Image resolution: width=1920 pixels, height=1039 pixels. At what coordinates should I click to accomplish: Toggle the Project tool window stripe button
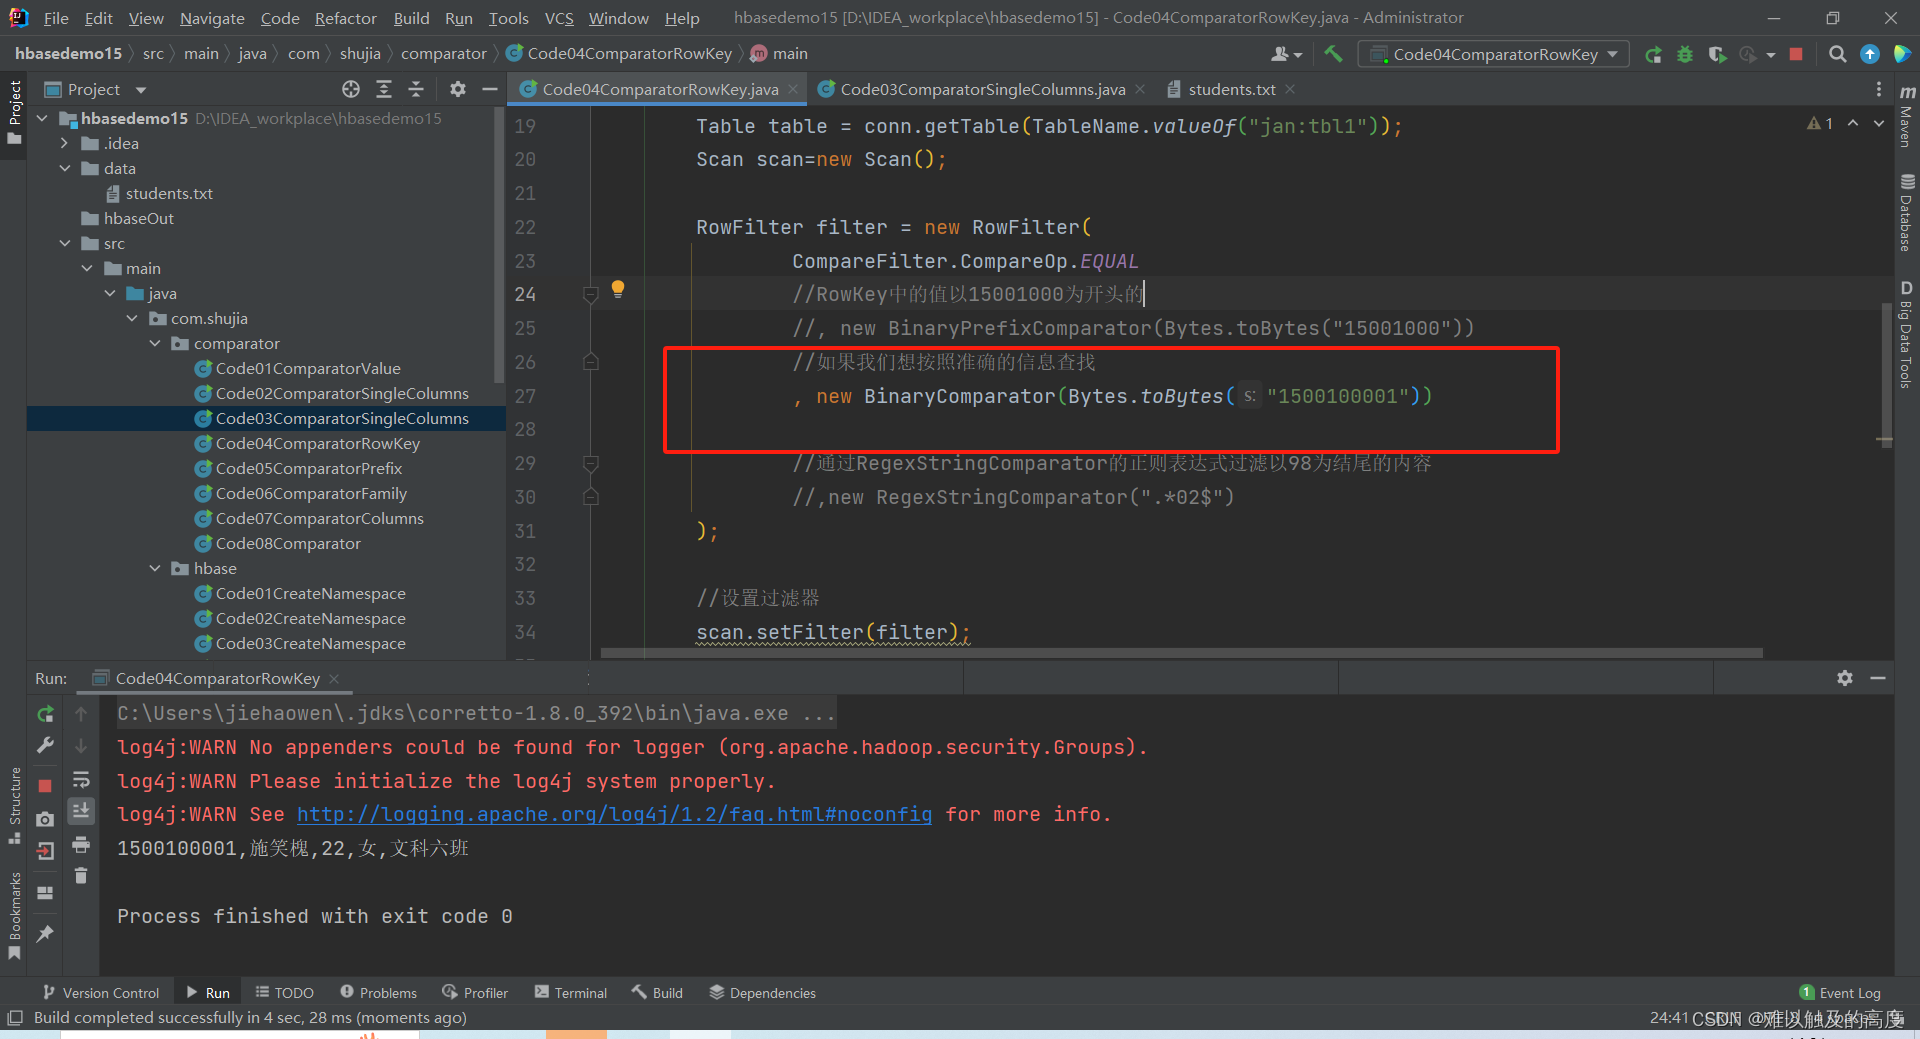pos(14,111)
